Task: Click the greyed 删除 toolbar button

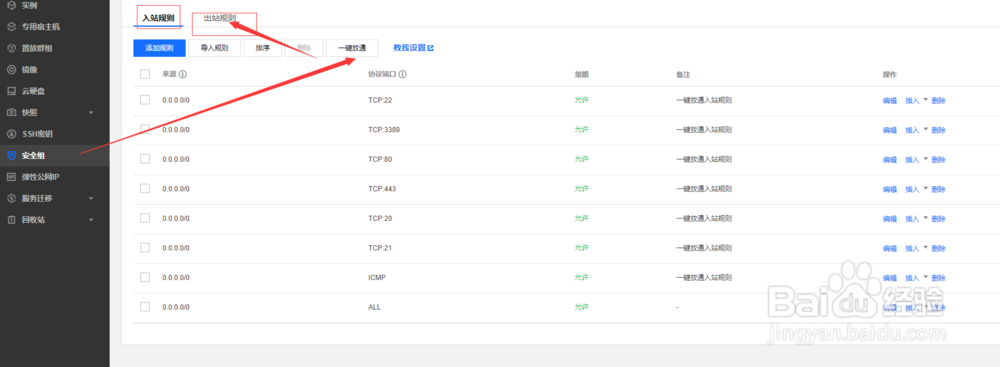Action: coord(304,48)
